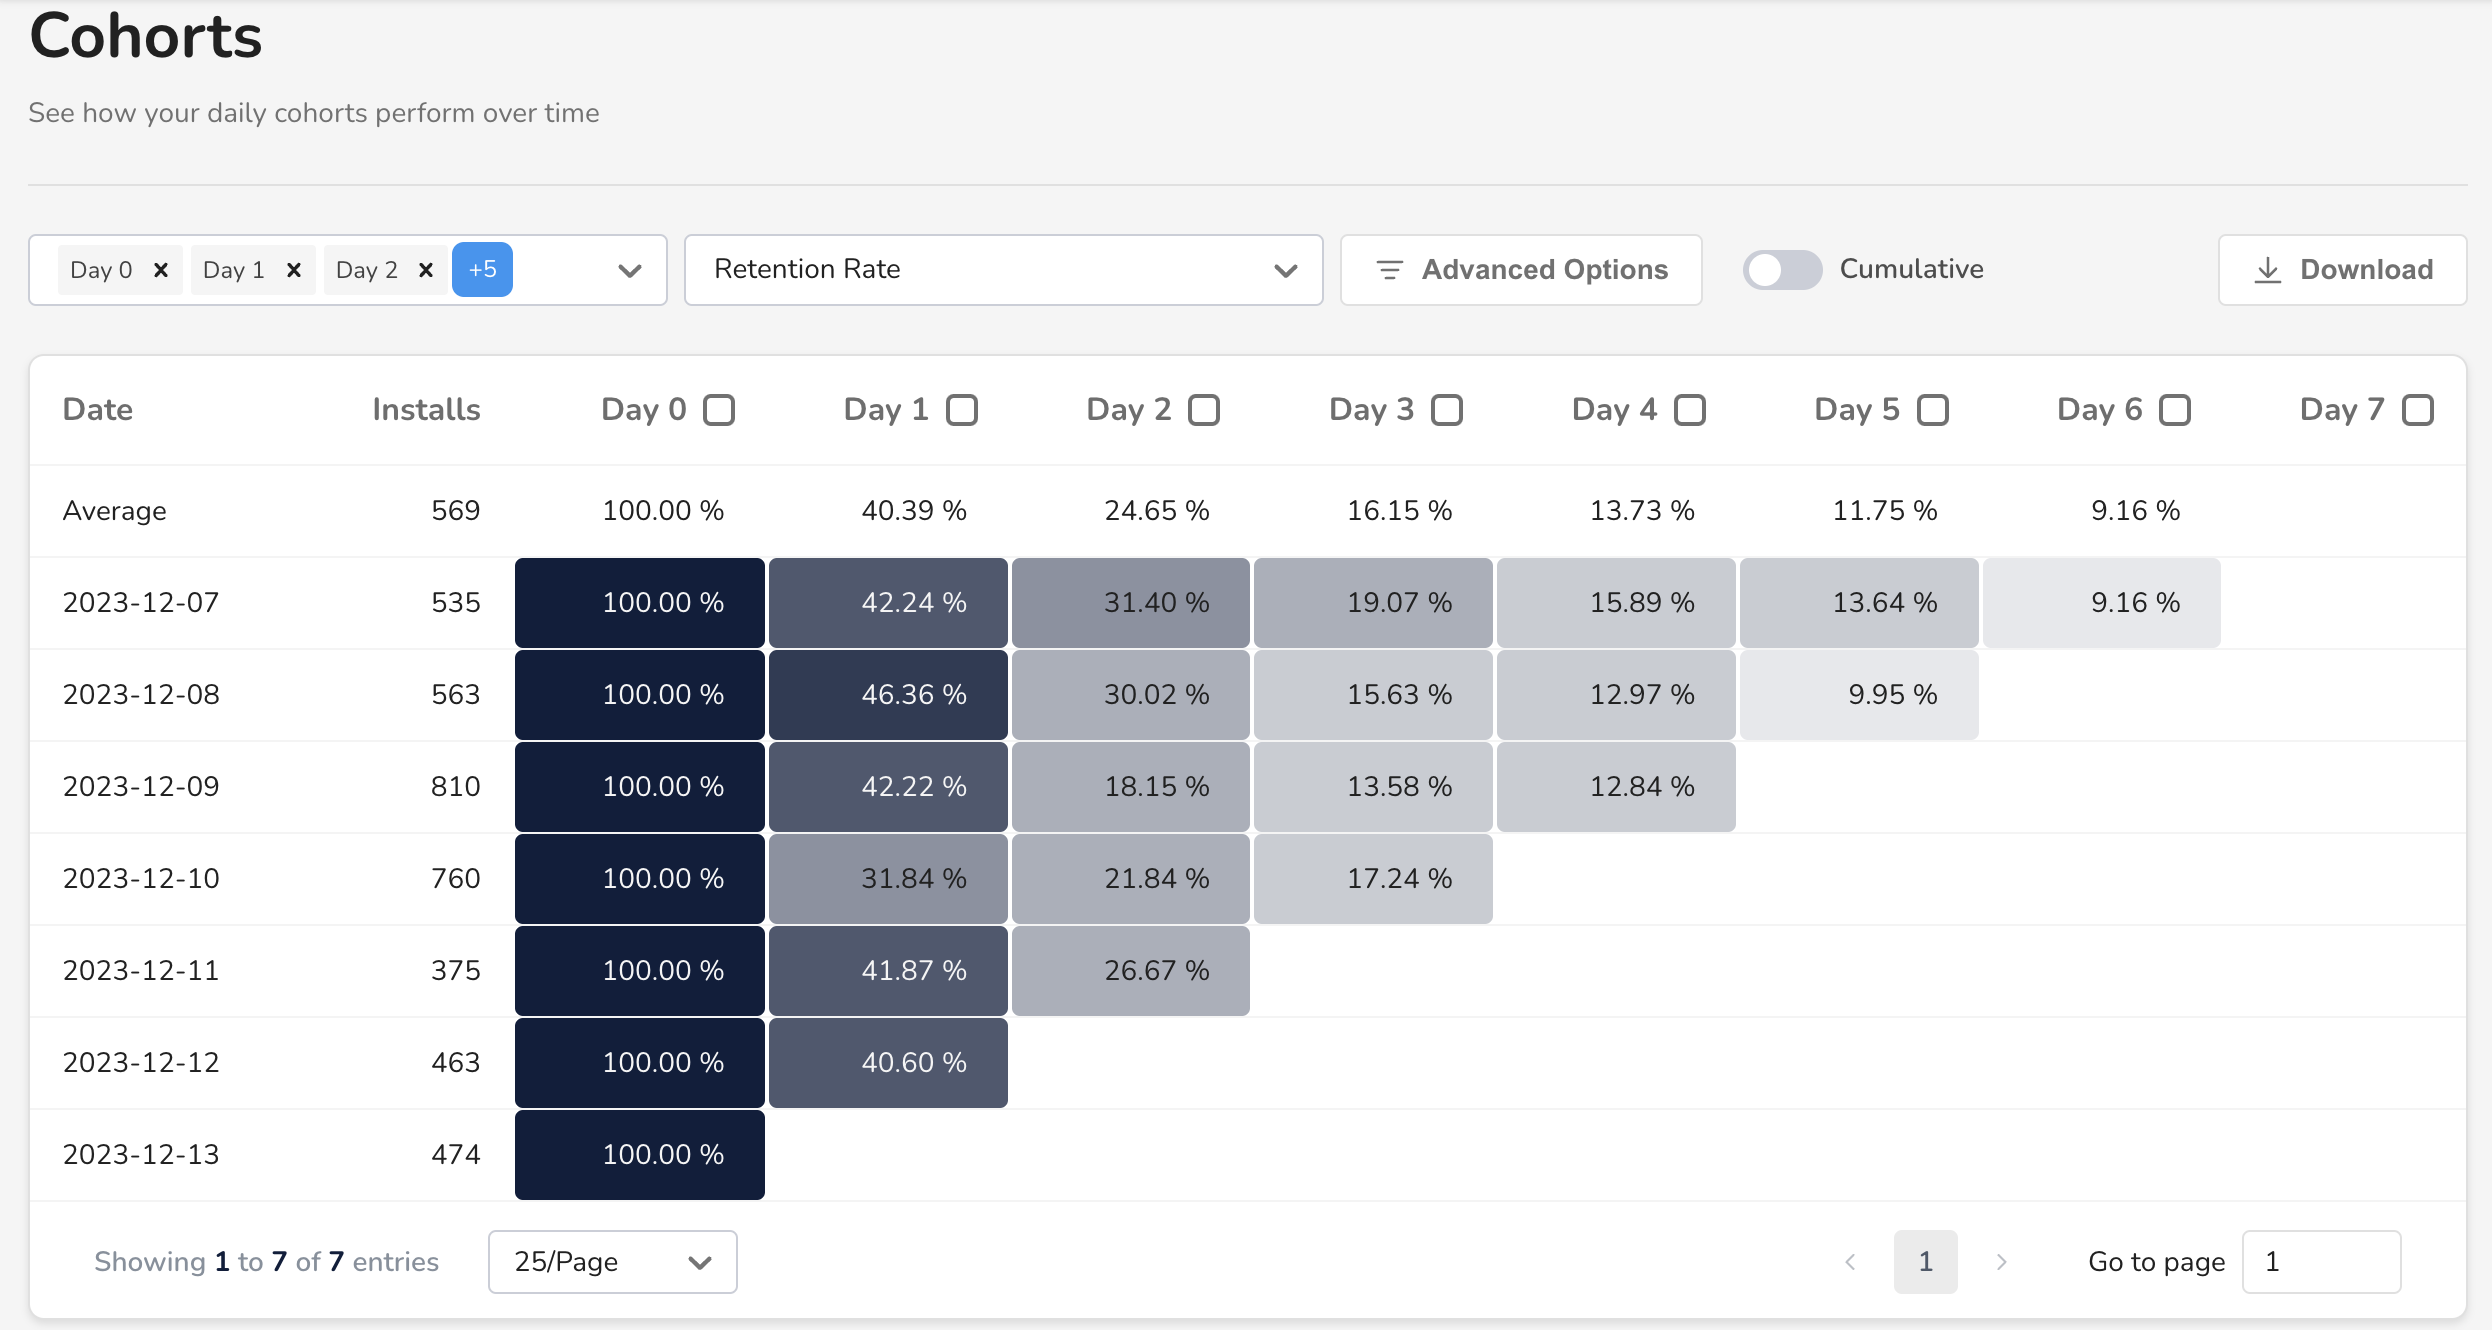This screenshot has width=2492, height=1330.
Task: Click the 9.16 % cell in 2023-12-07 row
Action: click(2102, 603)
